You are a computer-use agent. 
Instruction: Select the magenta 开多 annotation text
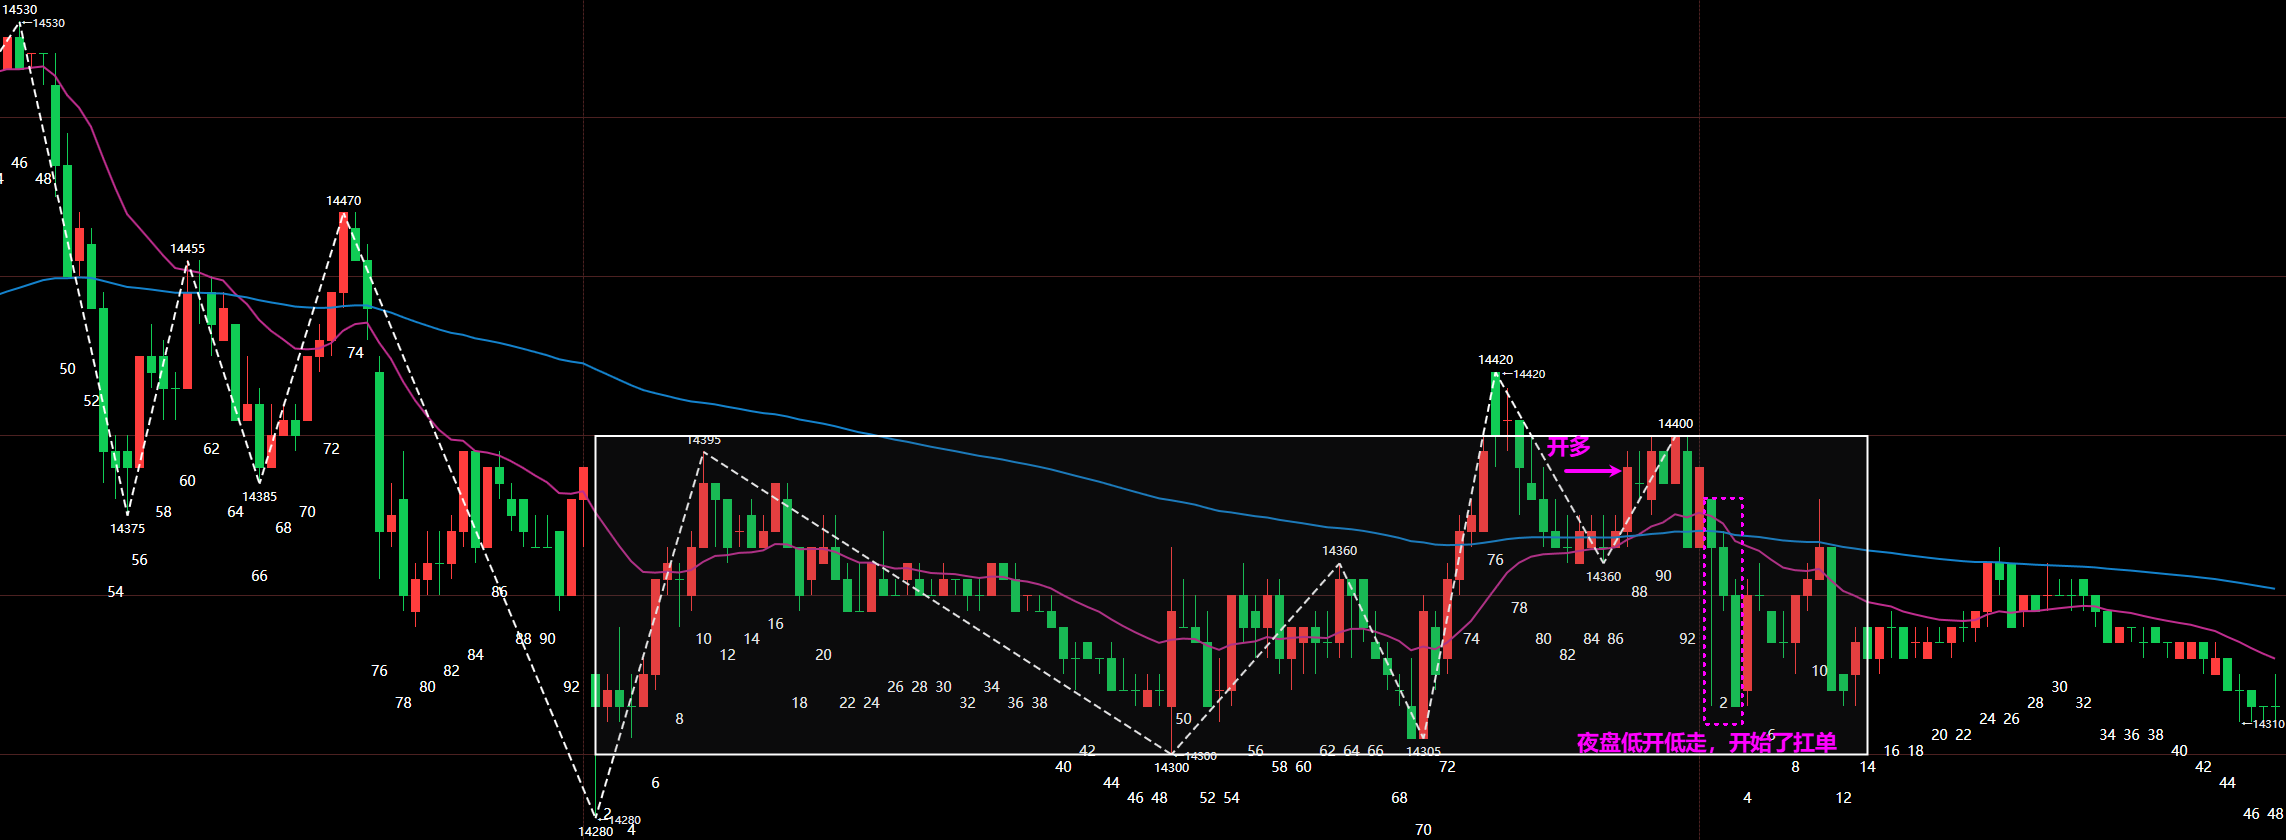(1569, 447)
